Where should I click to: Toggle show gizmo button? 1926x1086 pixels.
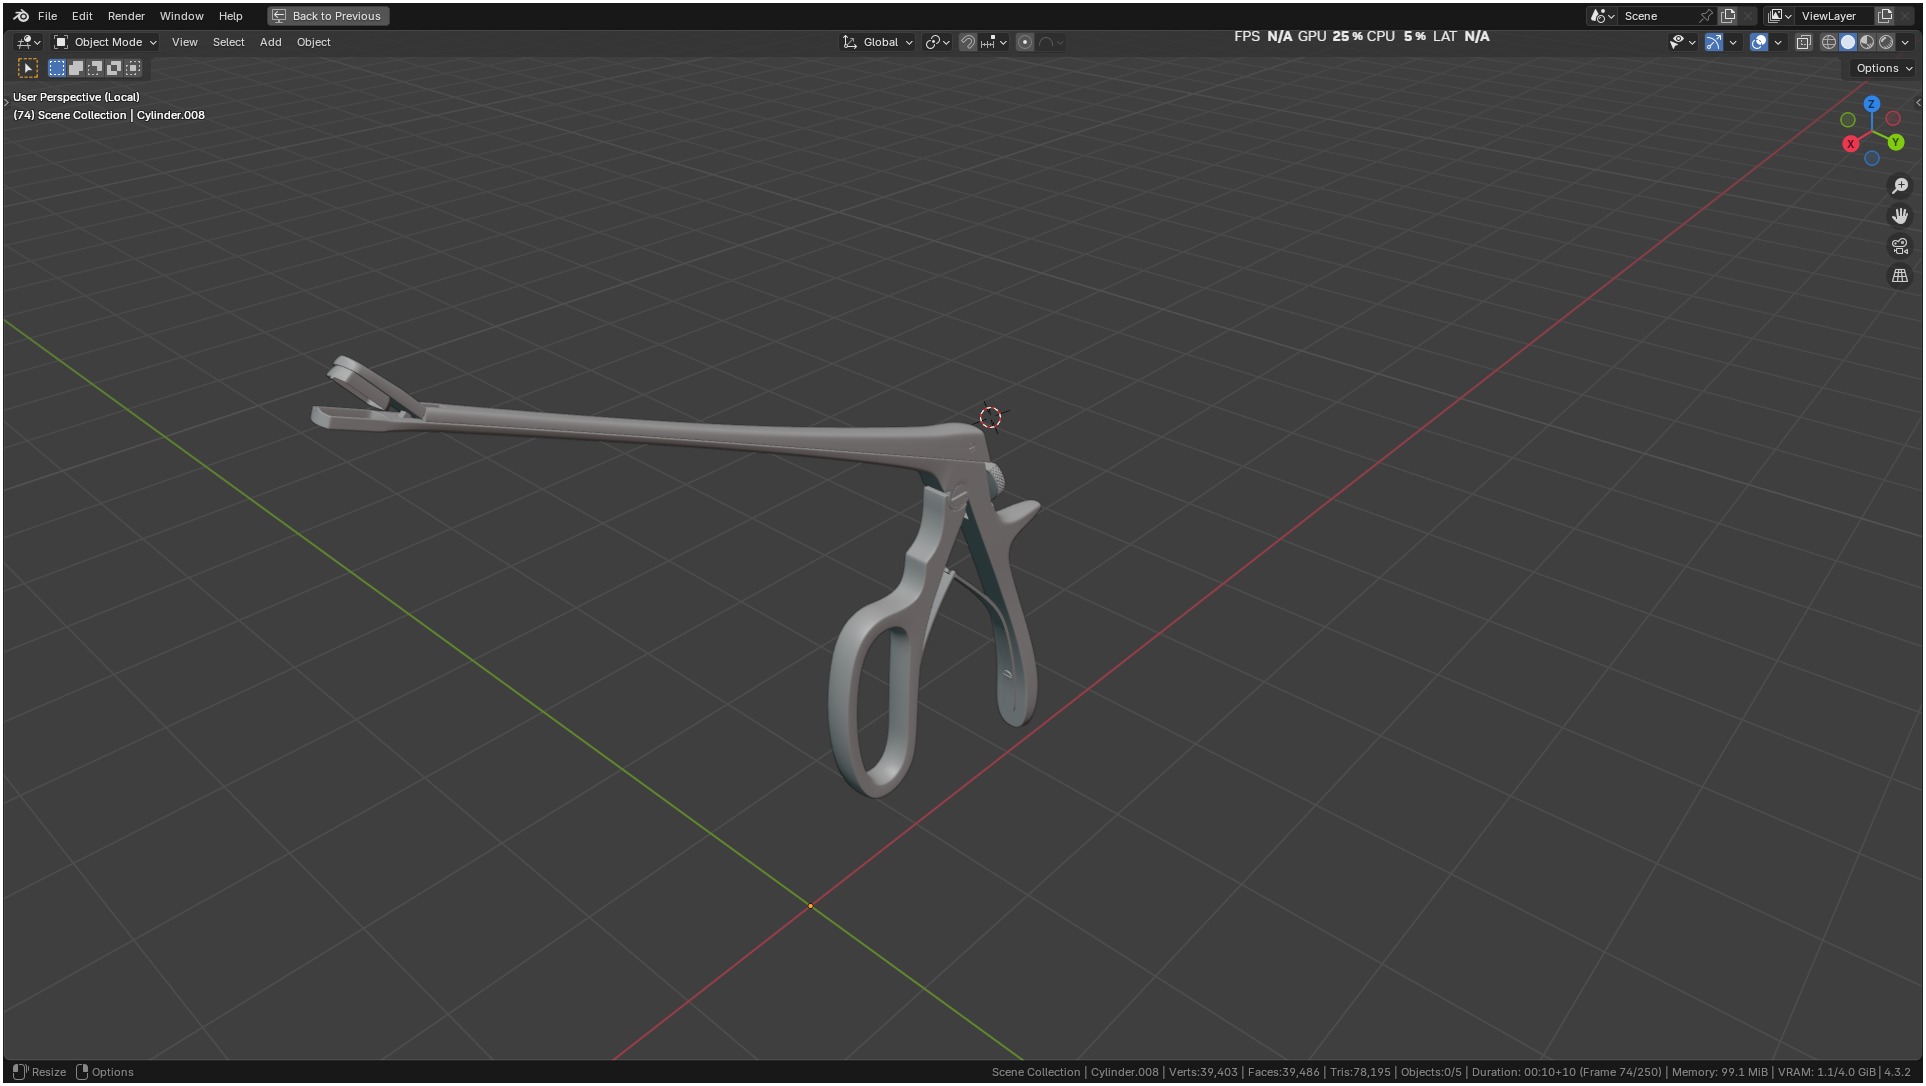(1714, 42)
